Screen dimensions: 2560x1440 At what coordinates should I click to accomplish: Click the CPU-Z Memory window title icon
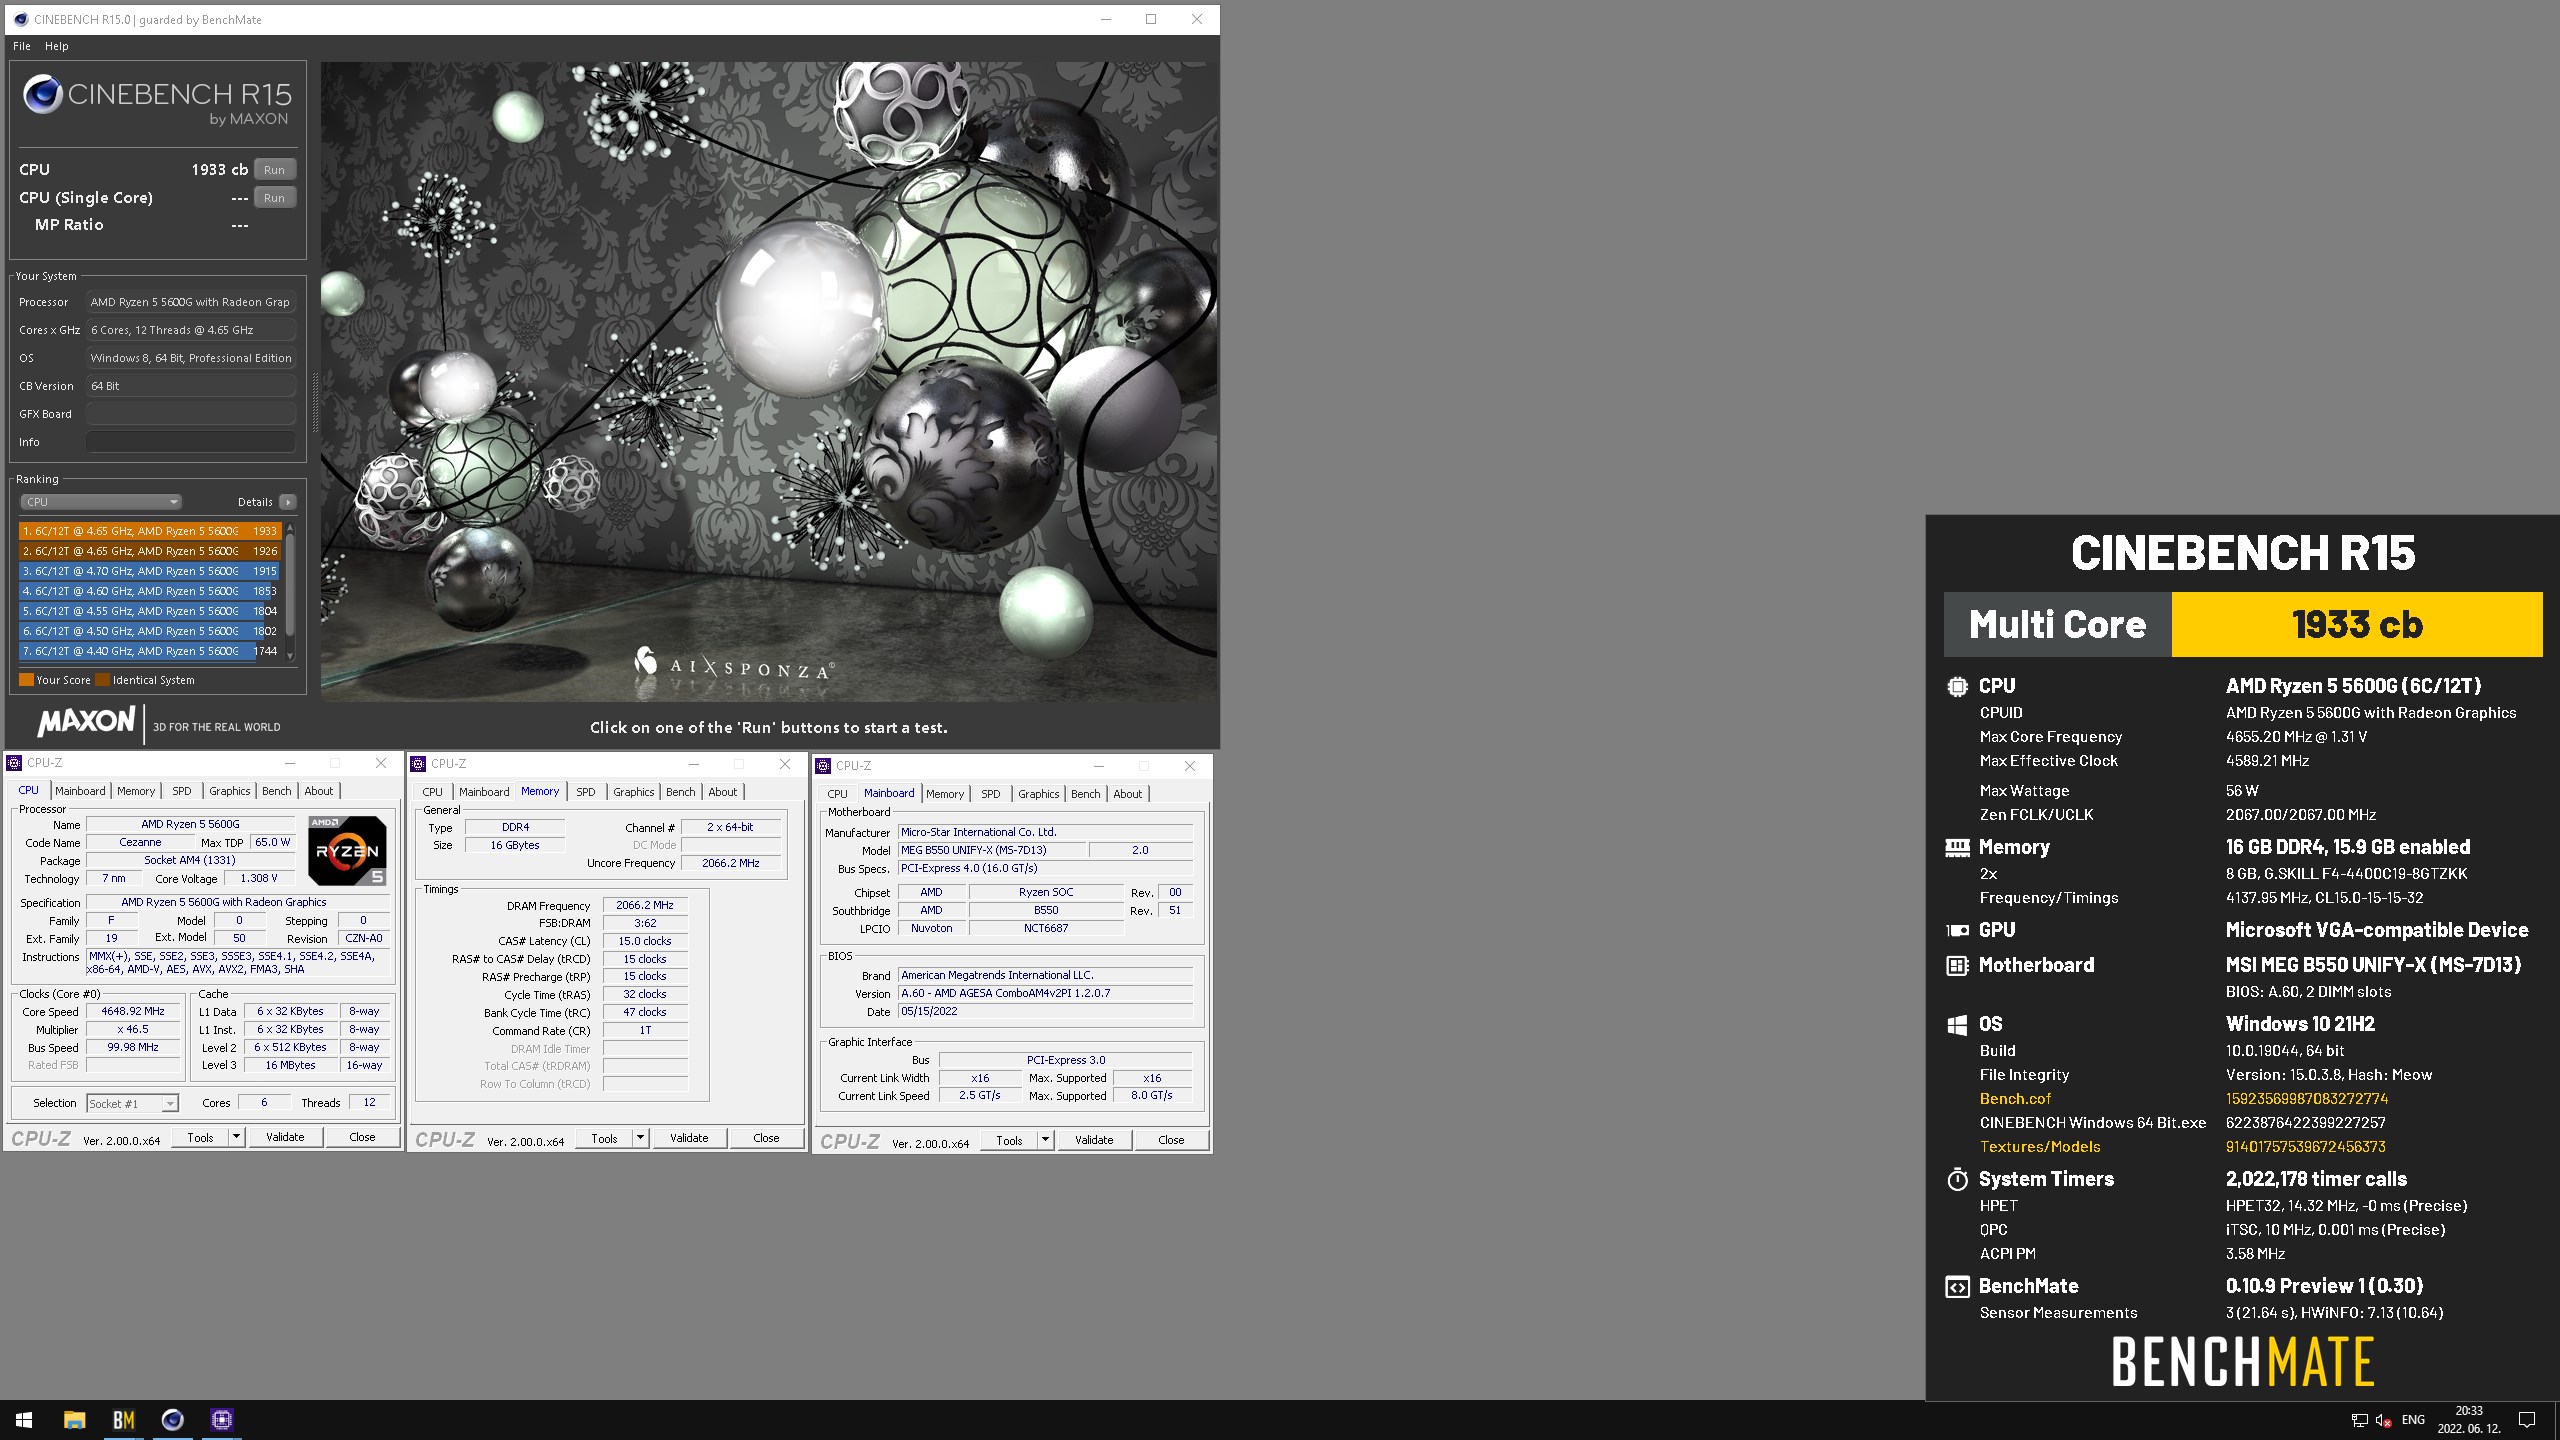coord(418,763)
